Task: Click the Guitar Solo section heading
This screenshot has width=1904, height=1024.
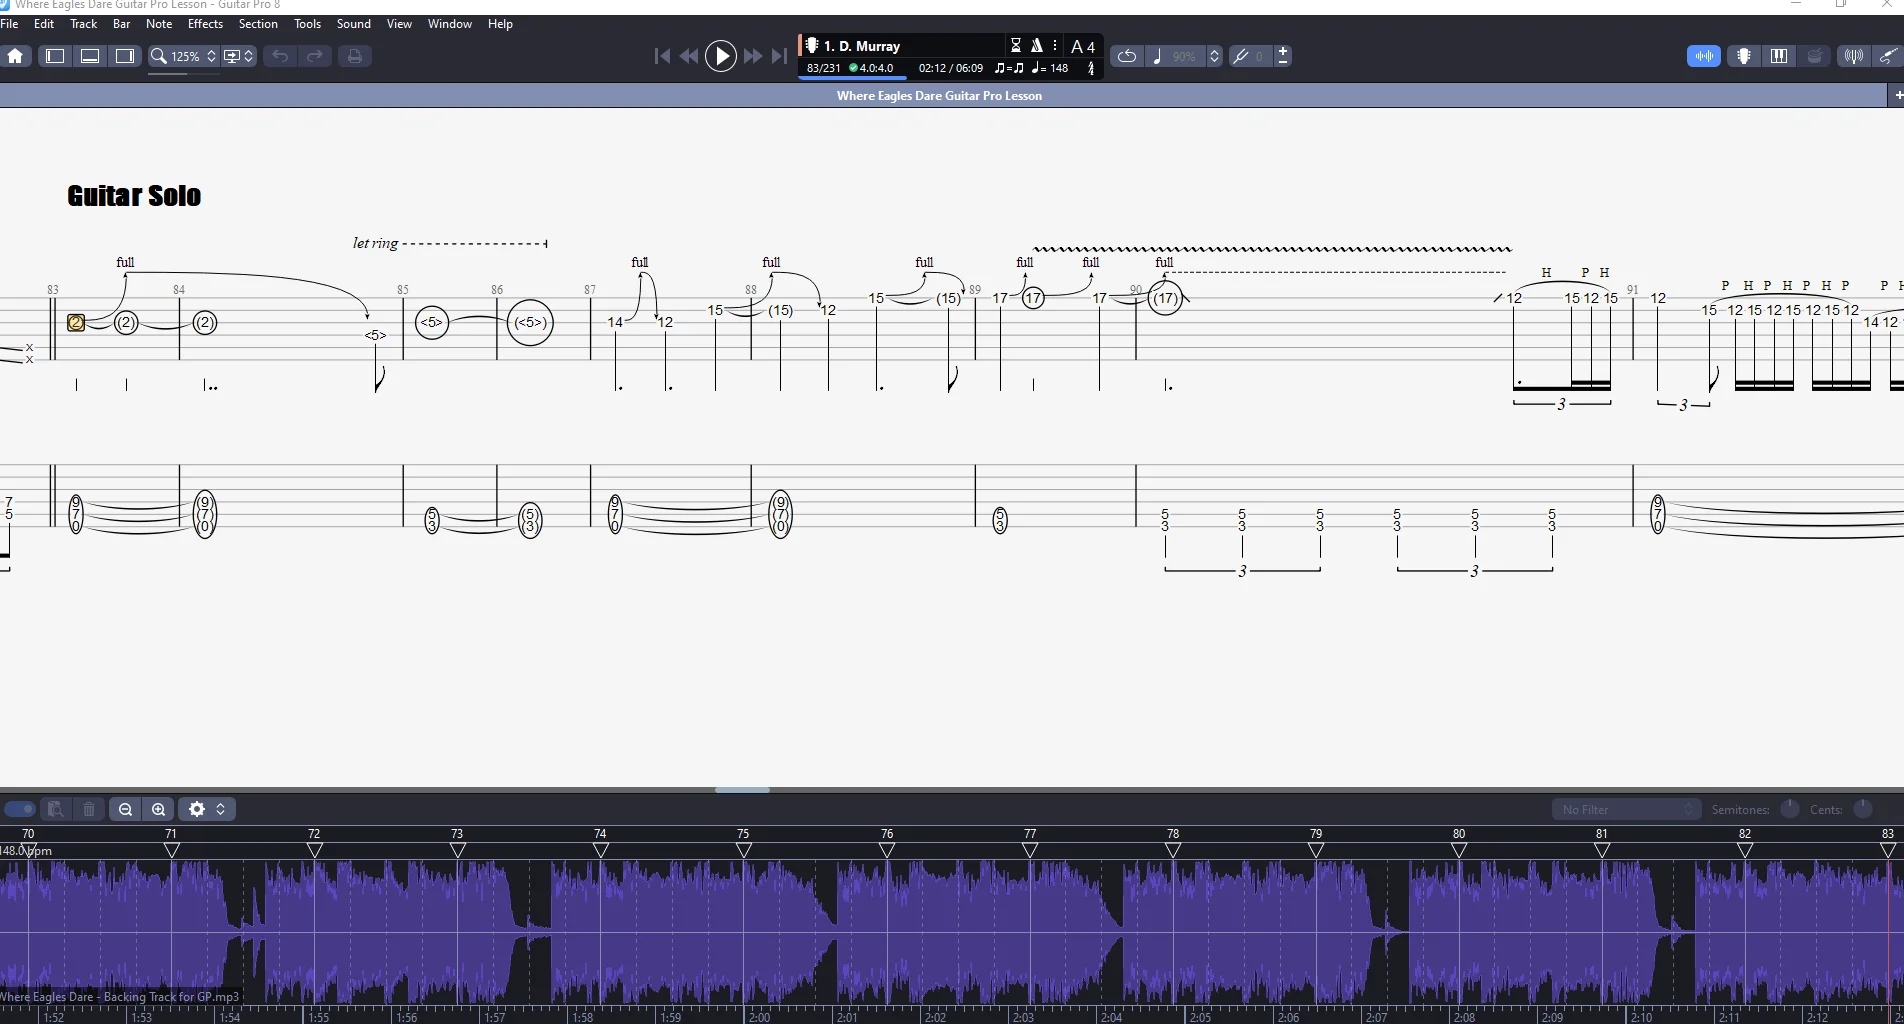Action: tap(134, 196)
